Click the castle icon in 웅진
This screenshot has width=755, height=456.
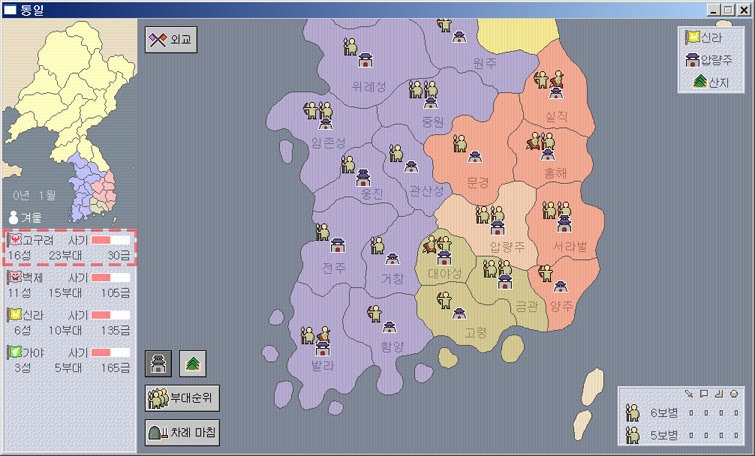364,177
